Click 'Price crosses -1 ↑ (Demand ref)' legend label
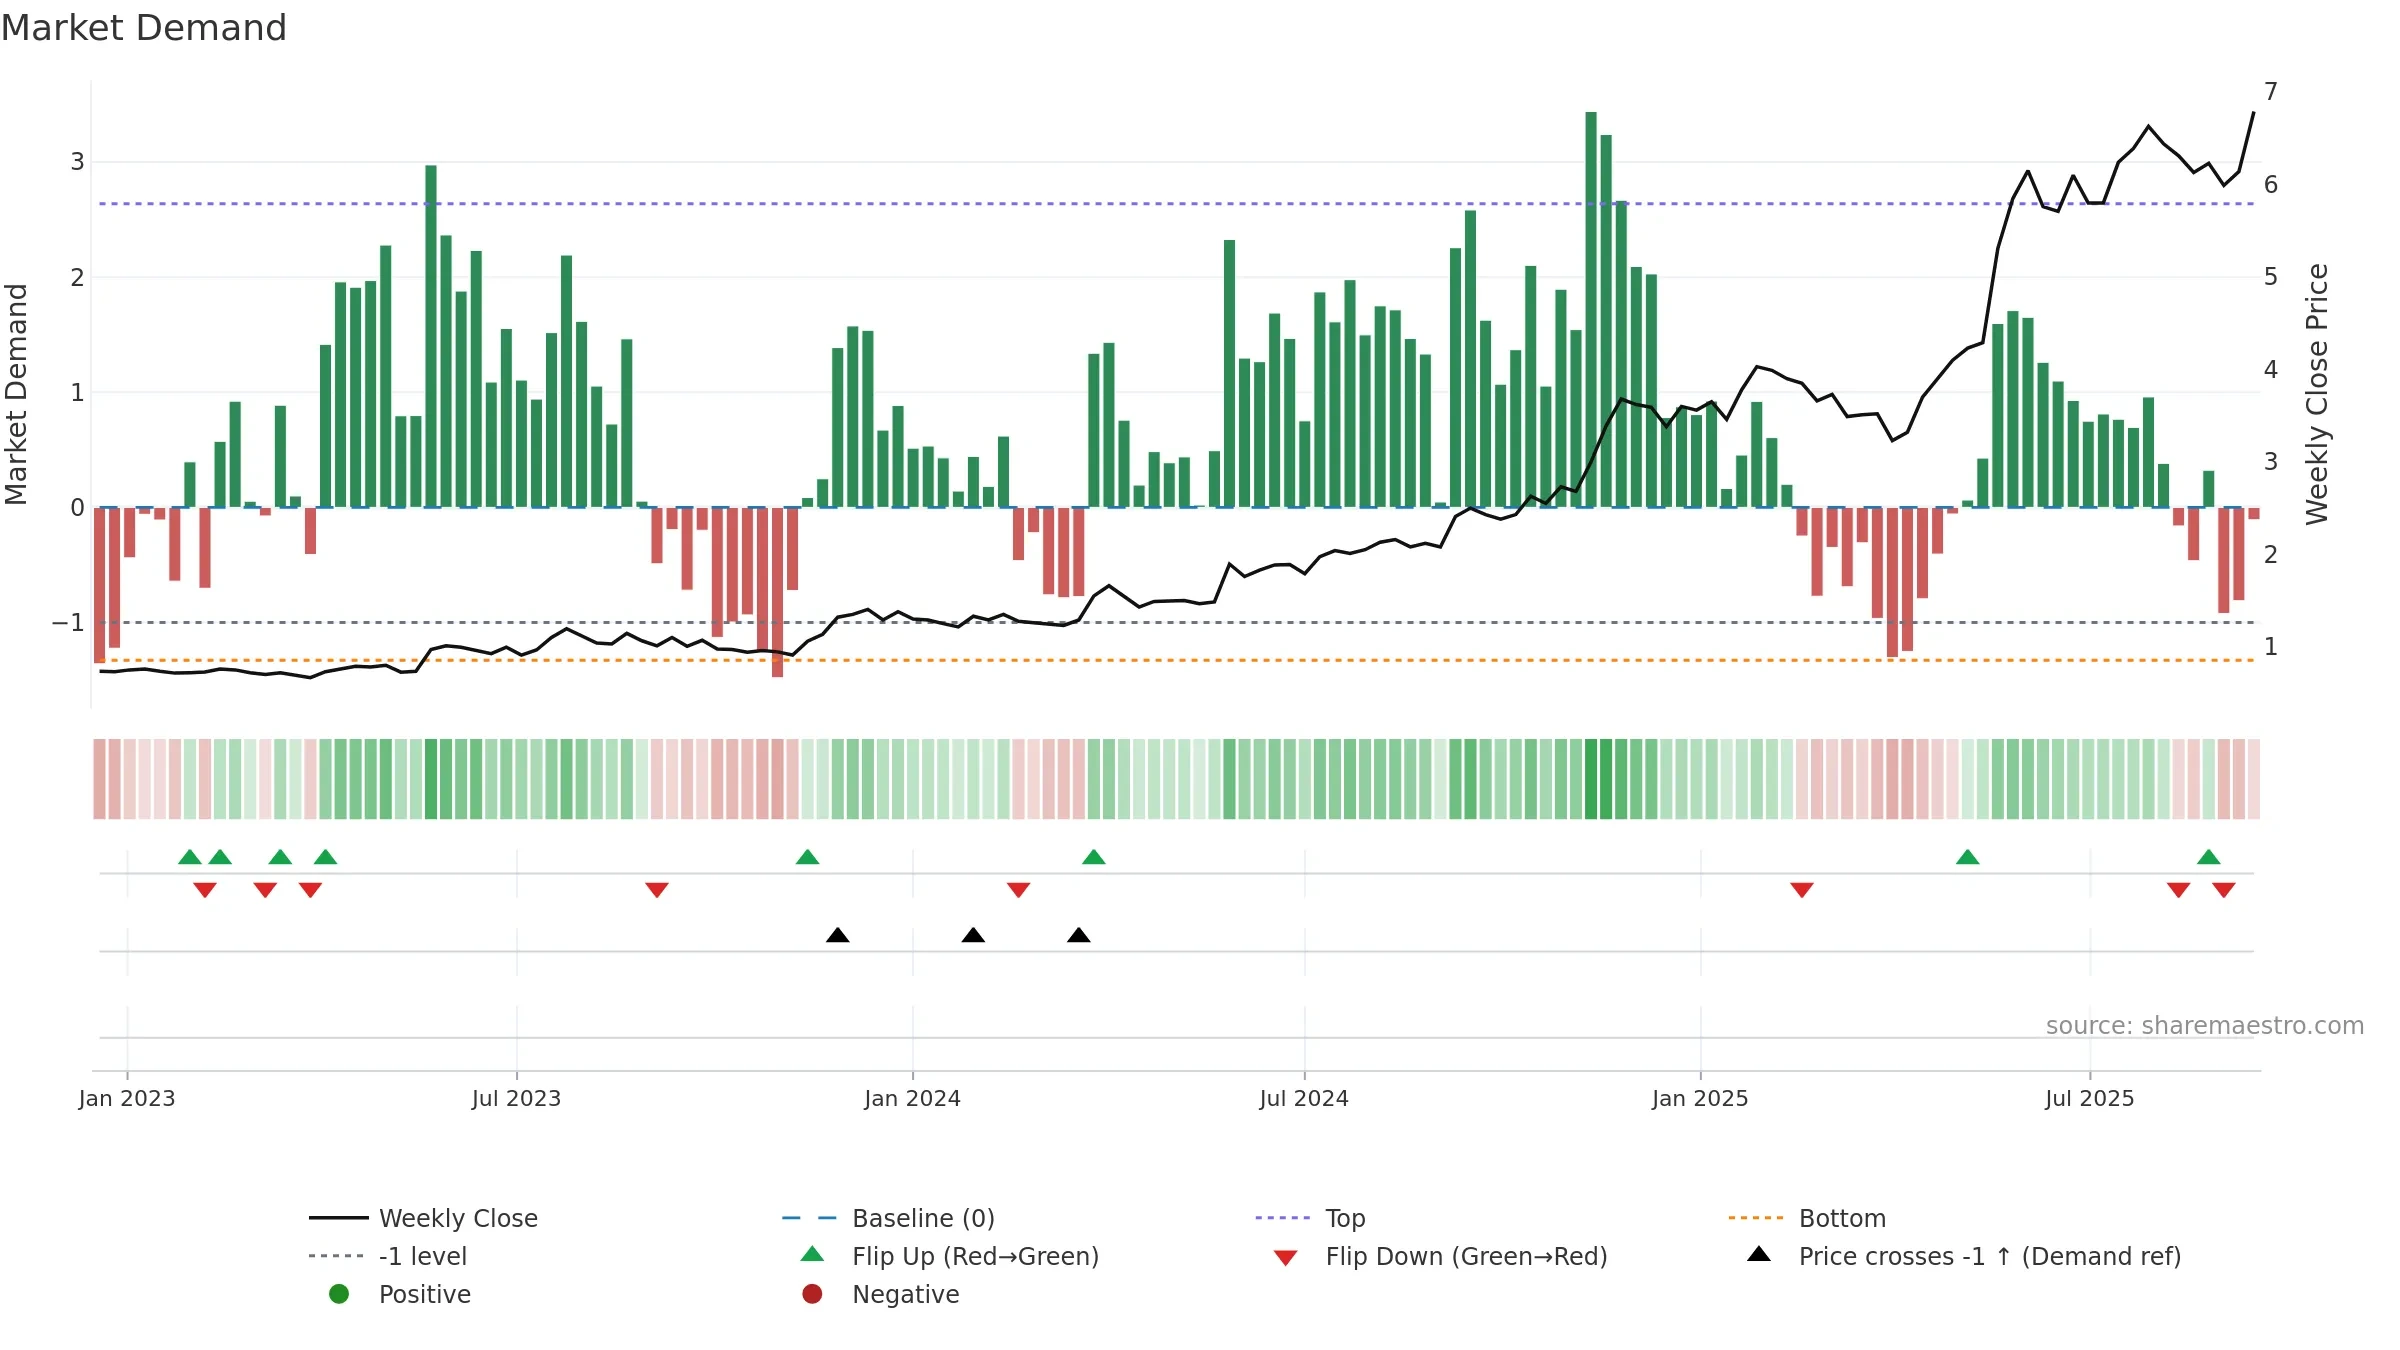2400x1350 pixels. (1990, 1256)
